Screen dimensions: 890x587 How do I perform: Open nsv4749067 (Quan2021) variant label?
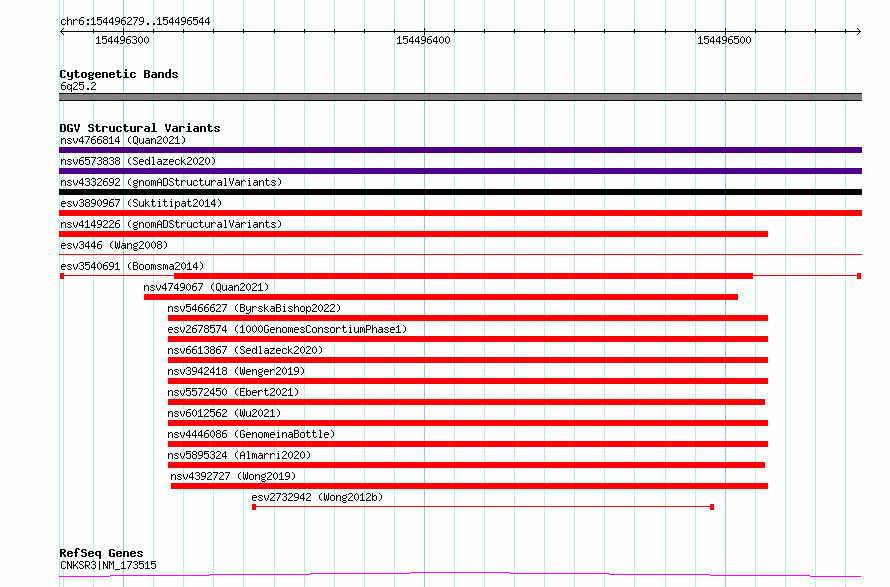(x=206, y=287)
